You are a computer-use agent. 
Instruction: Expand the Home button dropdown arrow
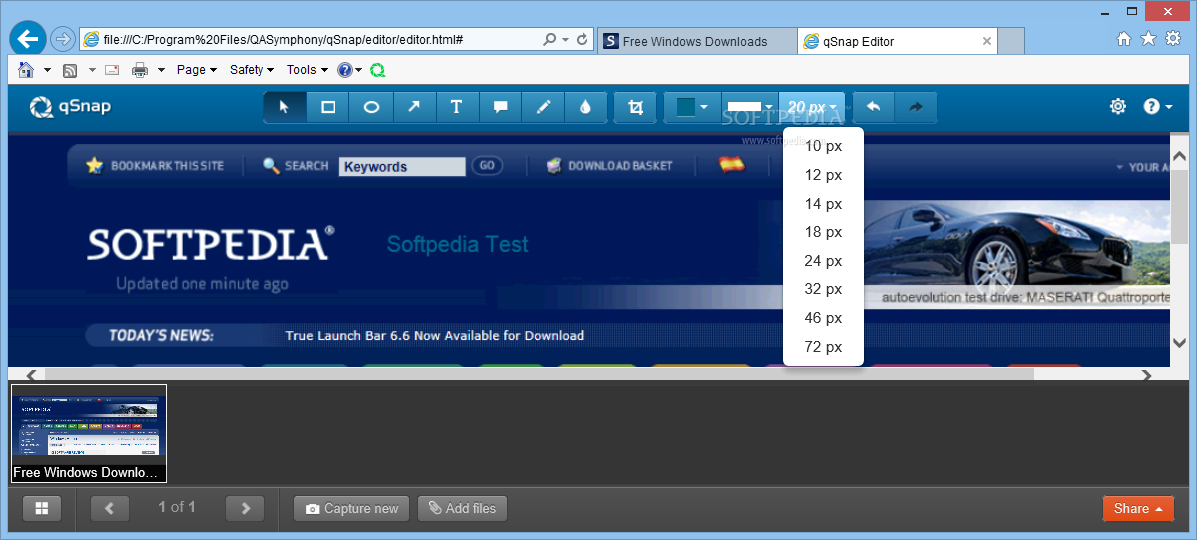(47, 70)
